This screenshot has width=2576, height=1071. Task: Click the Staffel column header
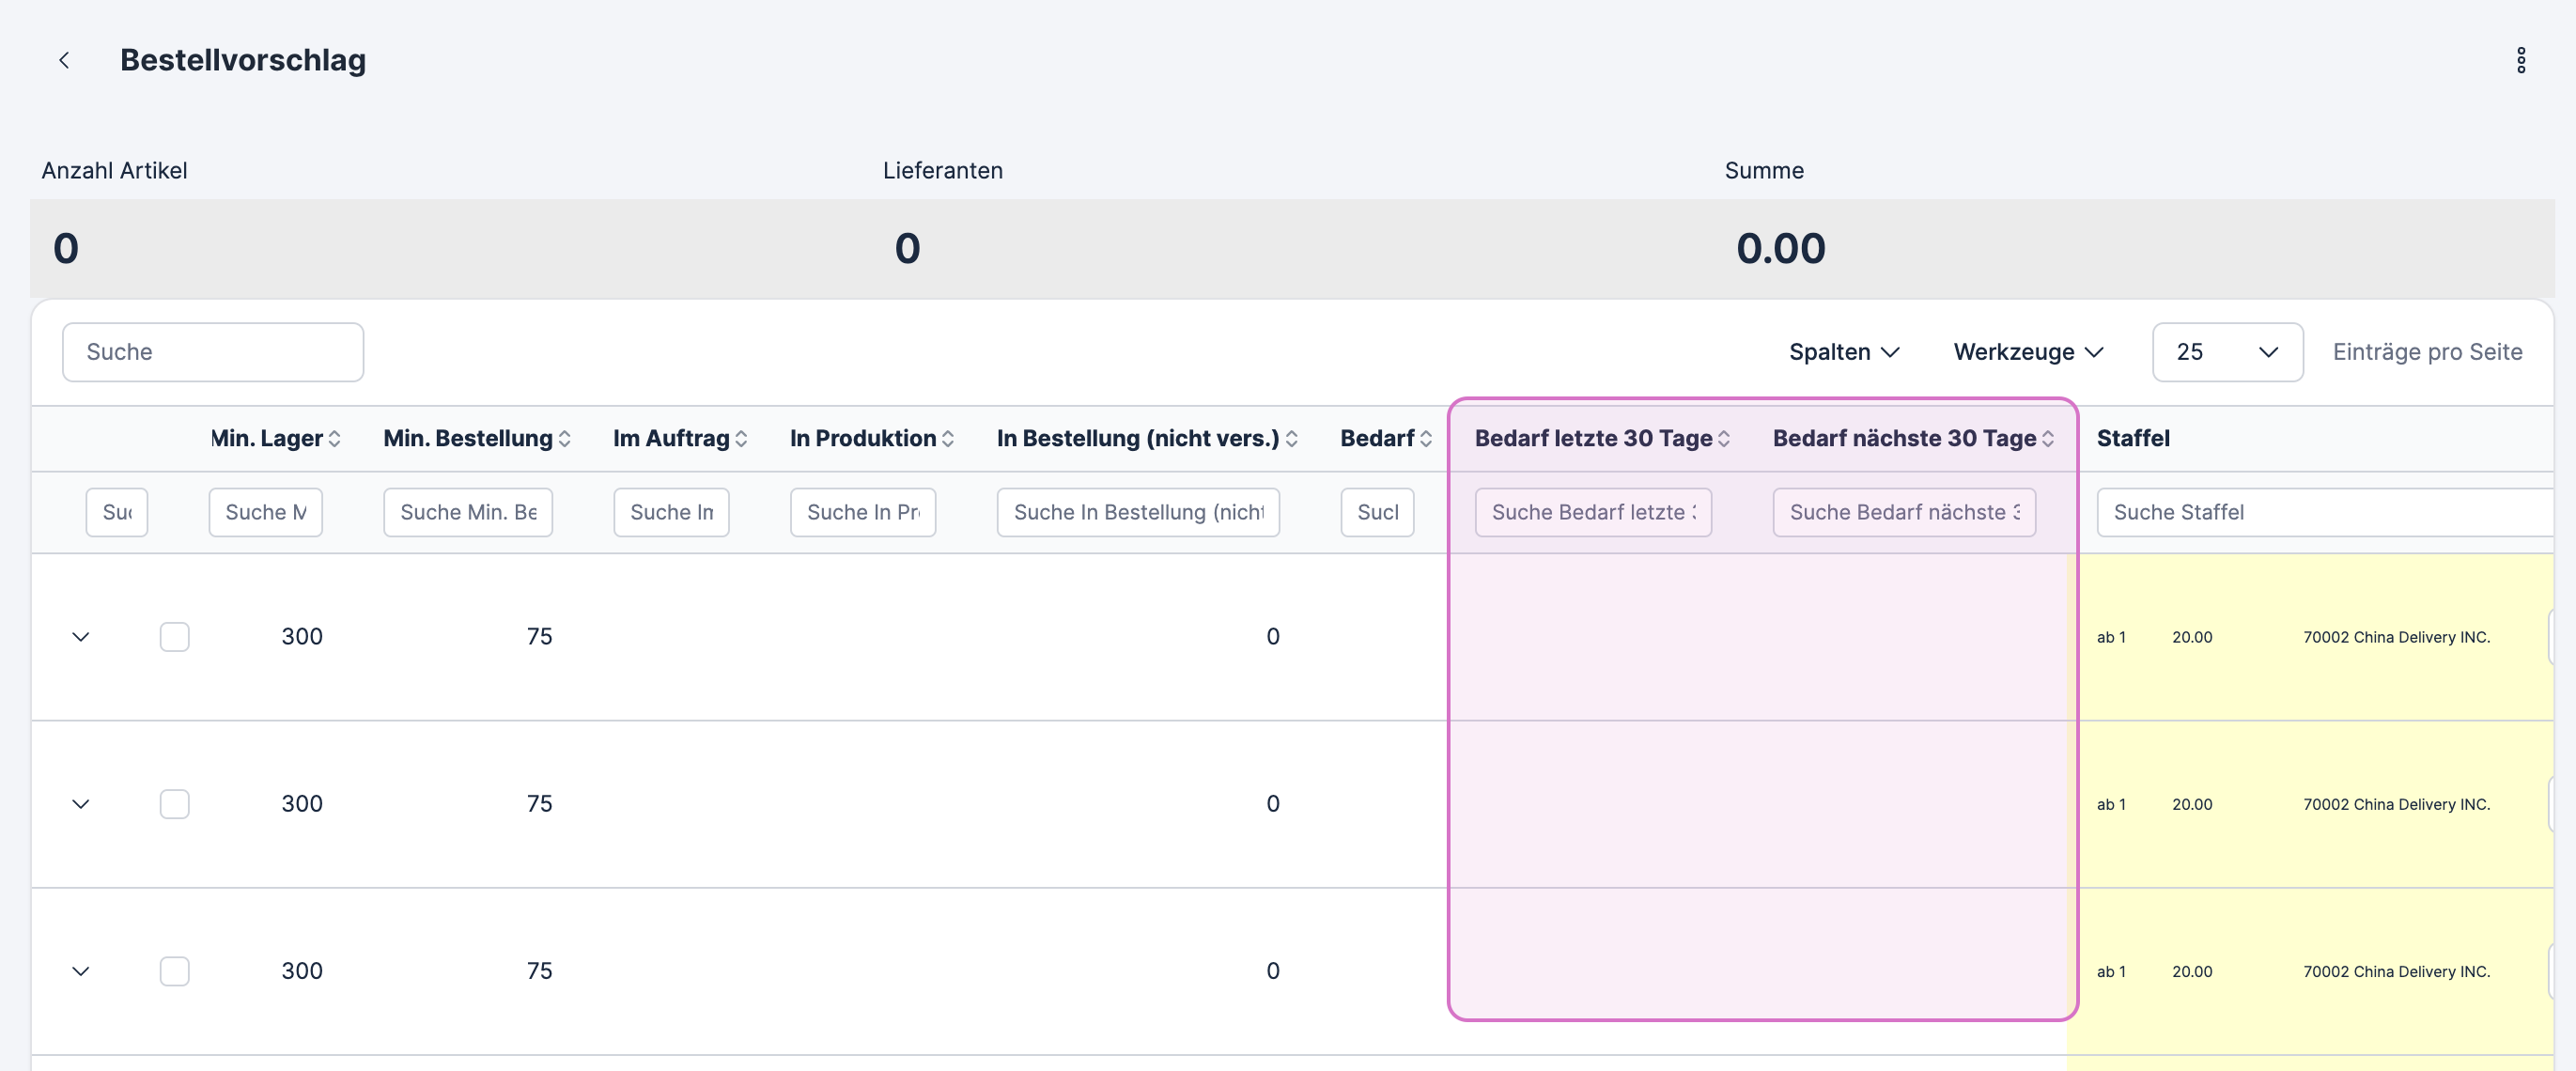coord(2132,438)
